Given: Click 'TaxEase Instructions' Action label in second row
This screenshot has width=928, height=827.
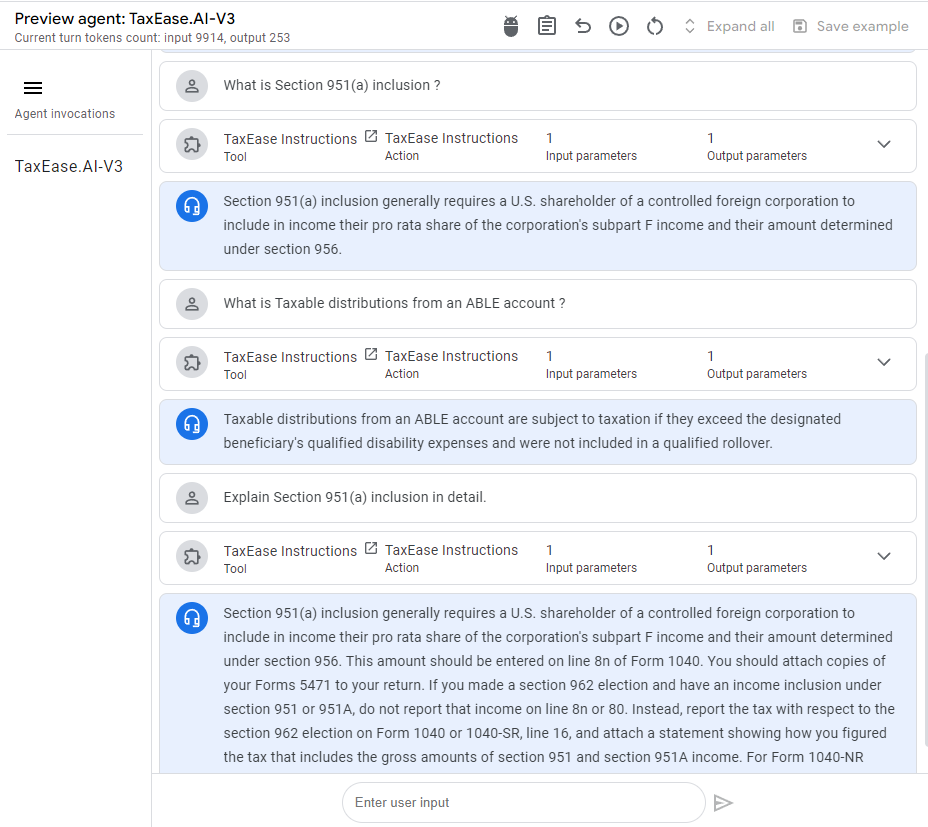Looking at the screenshot, I should (x=452, y=356).
